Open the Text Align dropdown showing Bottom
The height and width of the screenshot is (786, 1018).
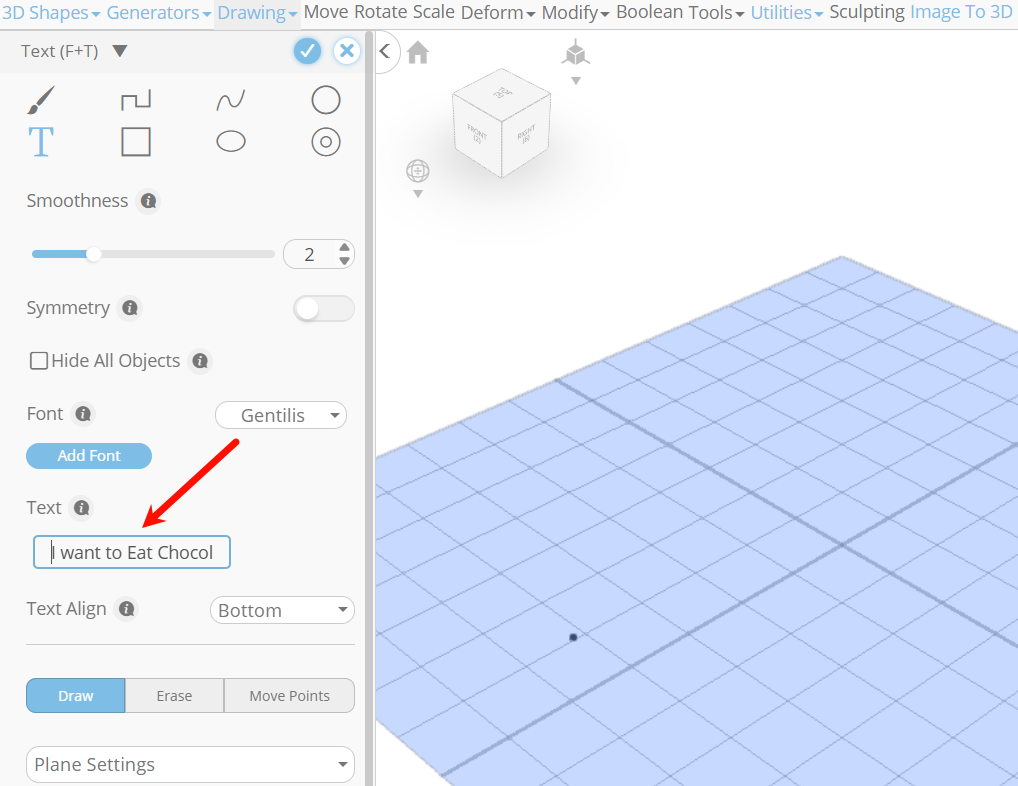point(282,610)
